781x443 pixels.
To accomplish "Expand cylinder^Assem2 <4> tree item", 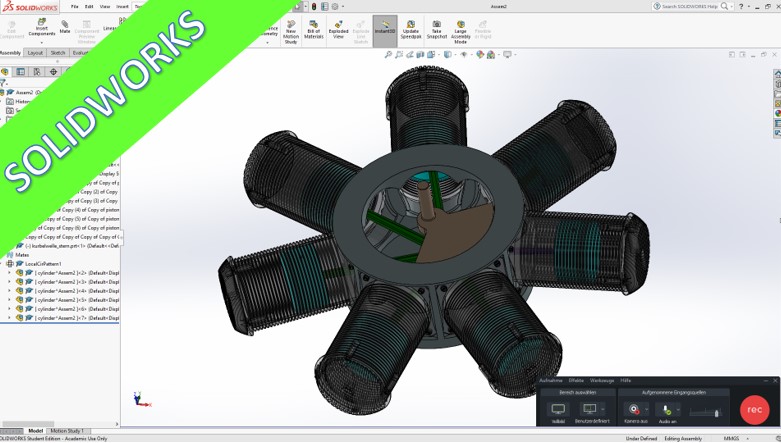I will [x=9, y=291].
